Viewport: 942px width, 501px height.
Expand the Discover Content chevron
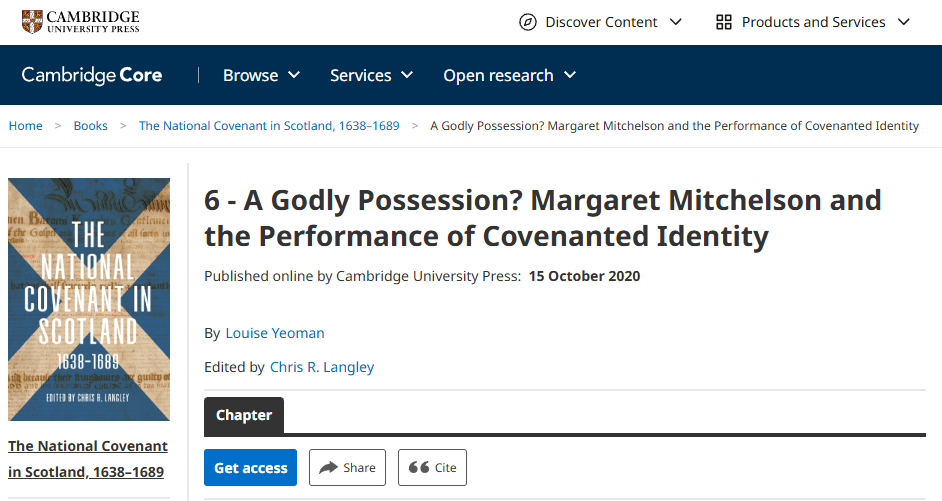pos(676,22)
